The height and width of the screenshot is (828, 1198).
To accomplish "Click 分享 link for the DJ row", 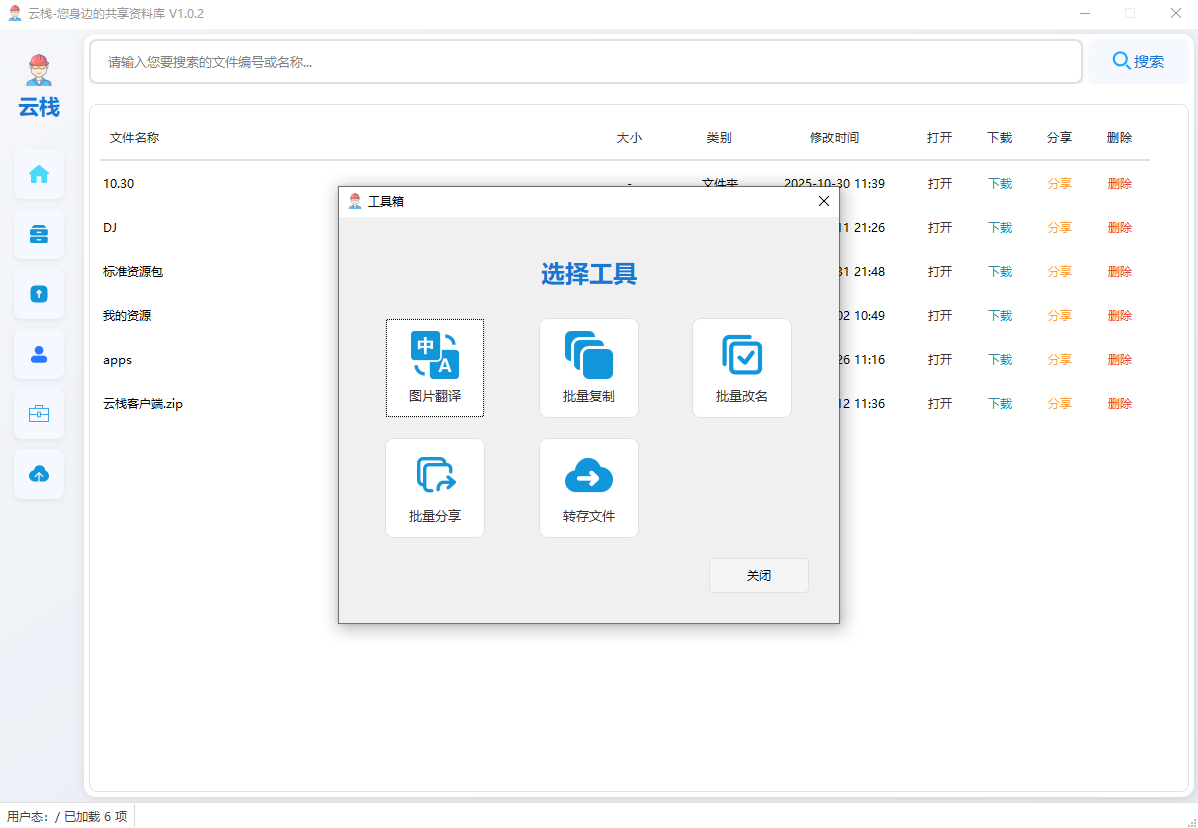I will pyautogui.click(x=1059, y=228).
